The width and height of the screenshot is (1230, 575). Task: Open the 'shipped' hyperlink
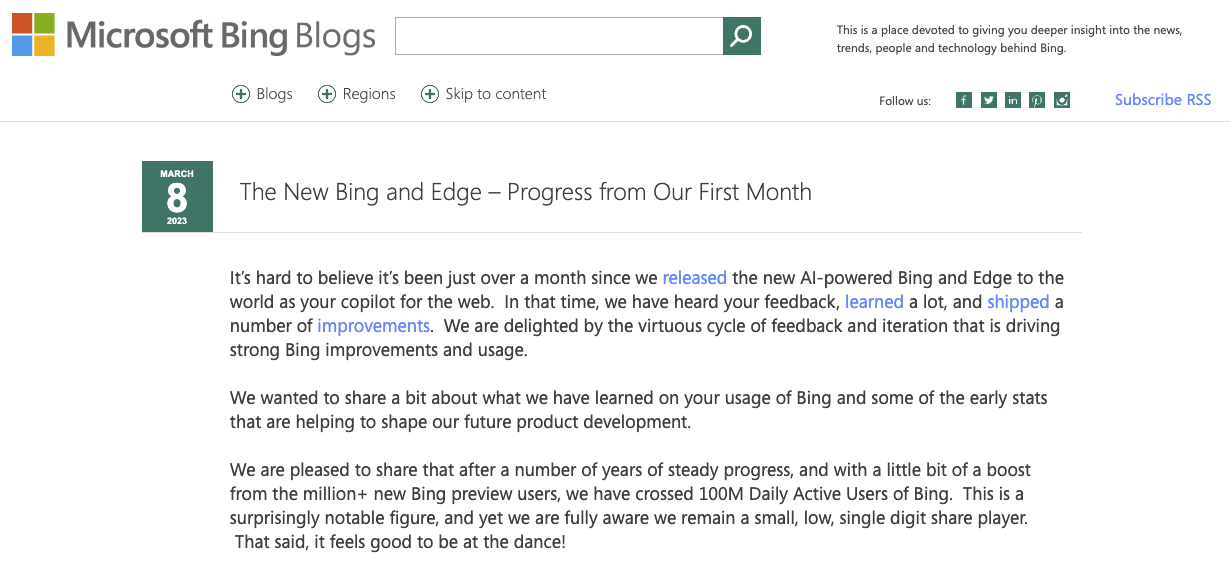1018,302
